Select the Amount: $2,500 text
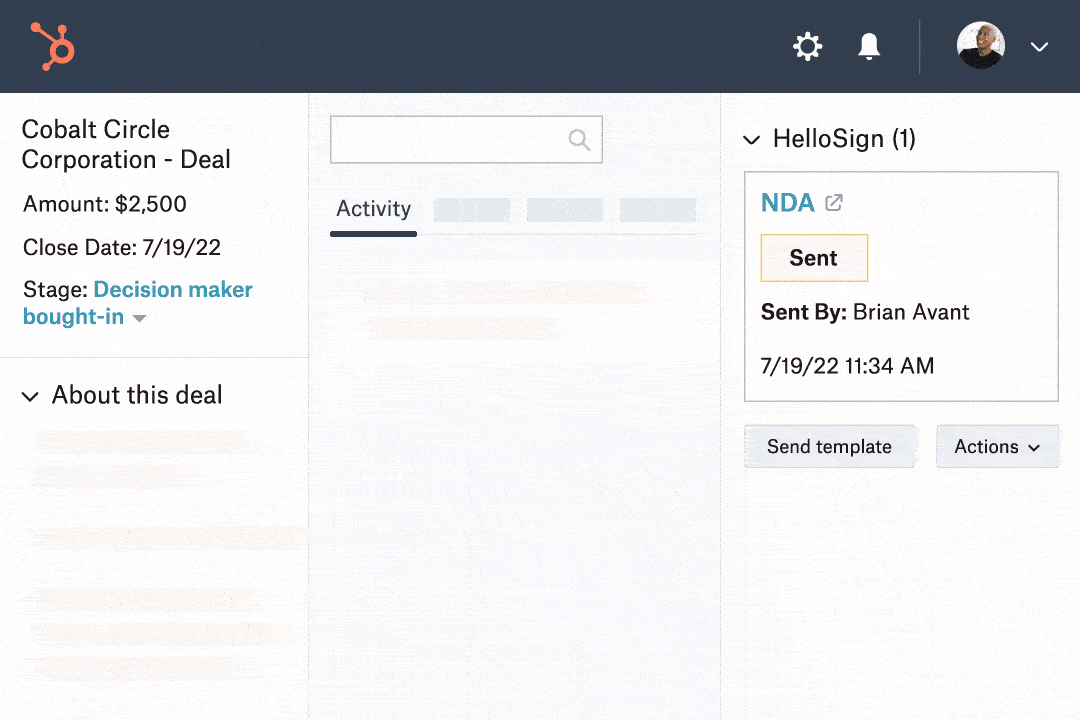The height and width of the screenshot is (720, 1080). tap(105, 204)
